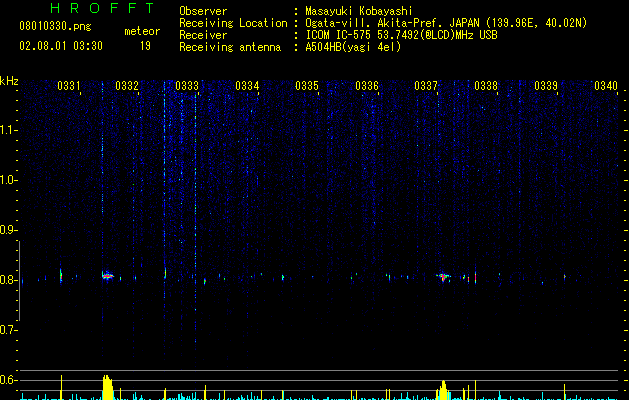The height and width of the screenshot is (400, 629).
Task: Click the date stamp 02.08.01 03:30
Action: (x=61, y=46)
